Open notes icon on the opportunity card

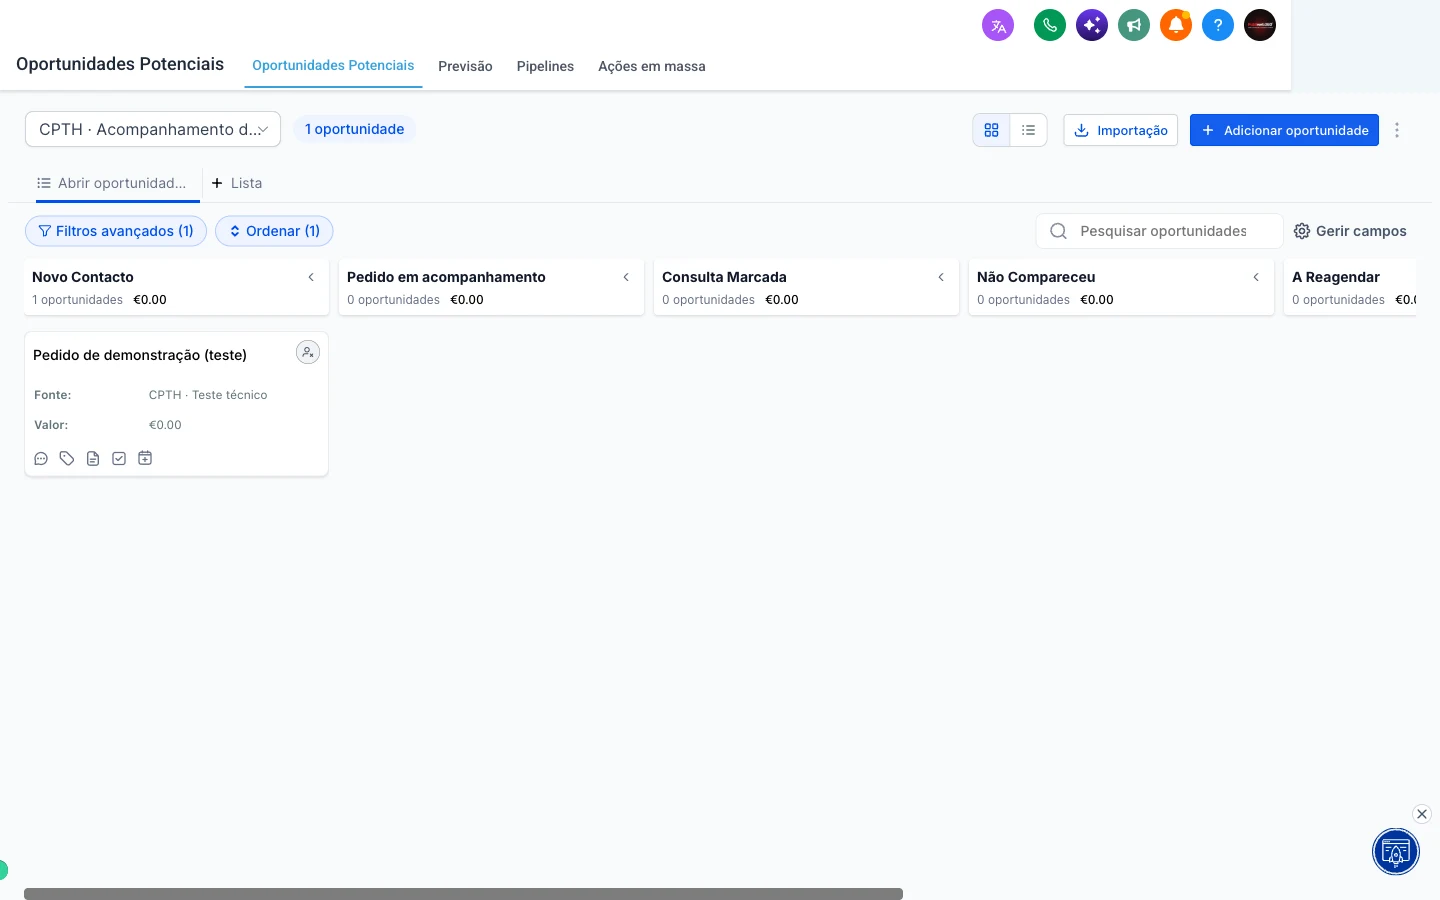93,459
